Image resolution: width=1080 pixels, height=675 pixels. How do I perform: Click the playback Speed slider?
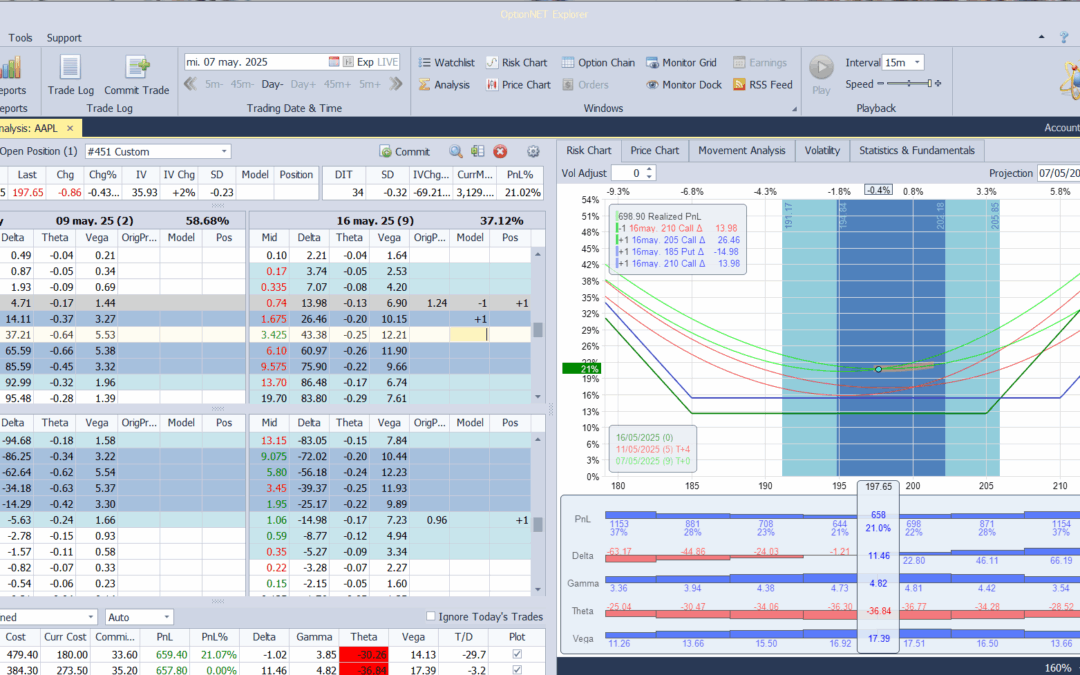click(909, 83)
